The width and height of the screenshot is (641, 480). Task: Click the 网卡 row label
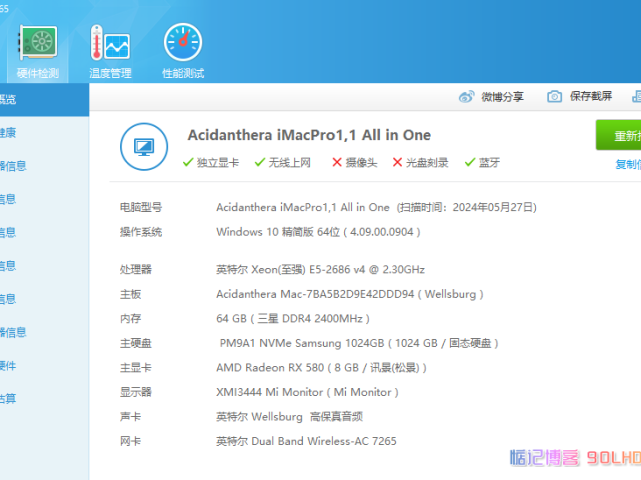coord(130,441)
